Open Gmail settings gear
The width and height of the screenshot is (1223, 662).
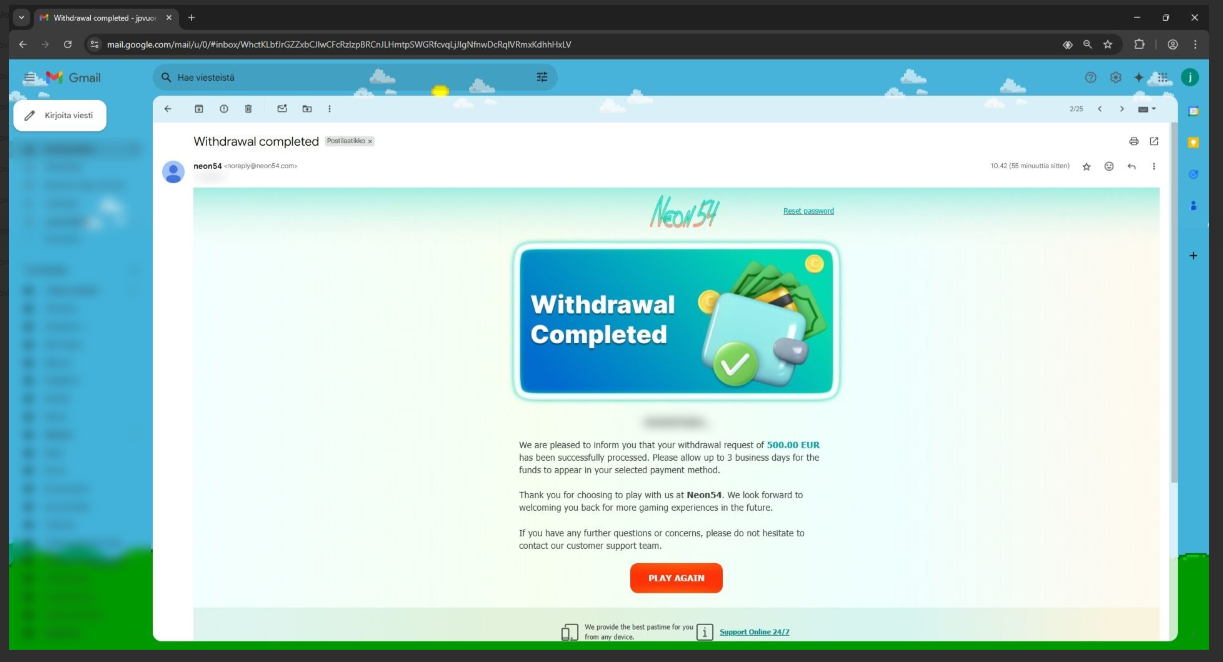pos(1116,77)
